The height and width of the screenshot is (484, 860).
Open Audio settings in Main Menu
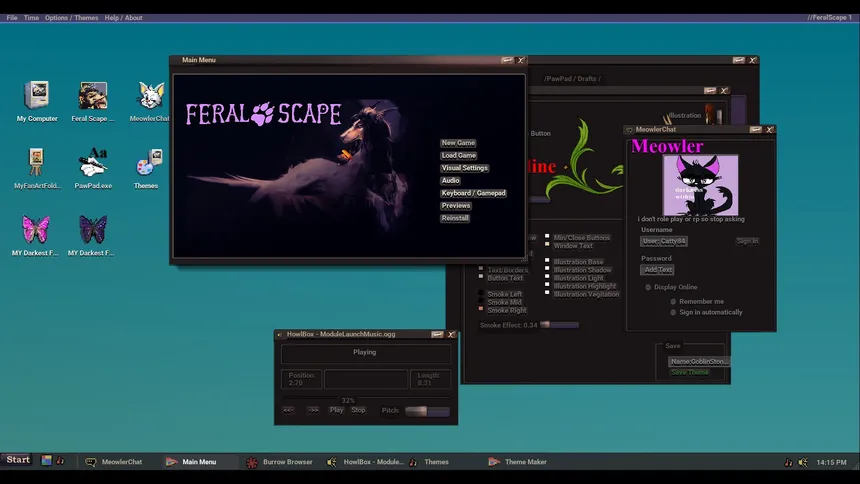(x=450, y=181)
